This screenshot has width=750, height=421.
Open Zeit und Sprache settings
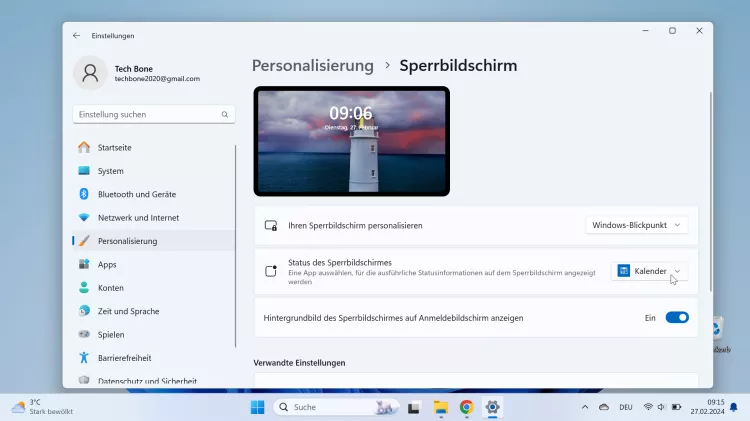(154, 311)
